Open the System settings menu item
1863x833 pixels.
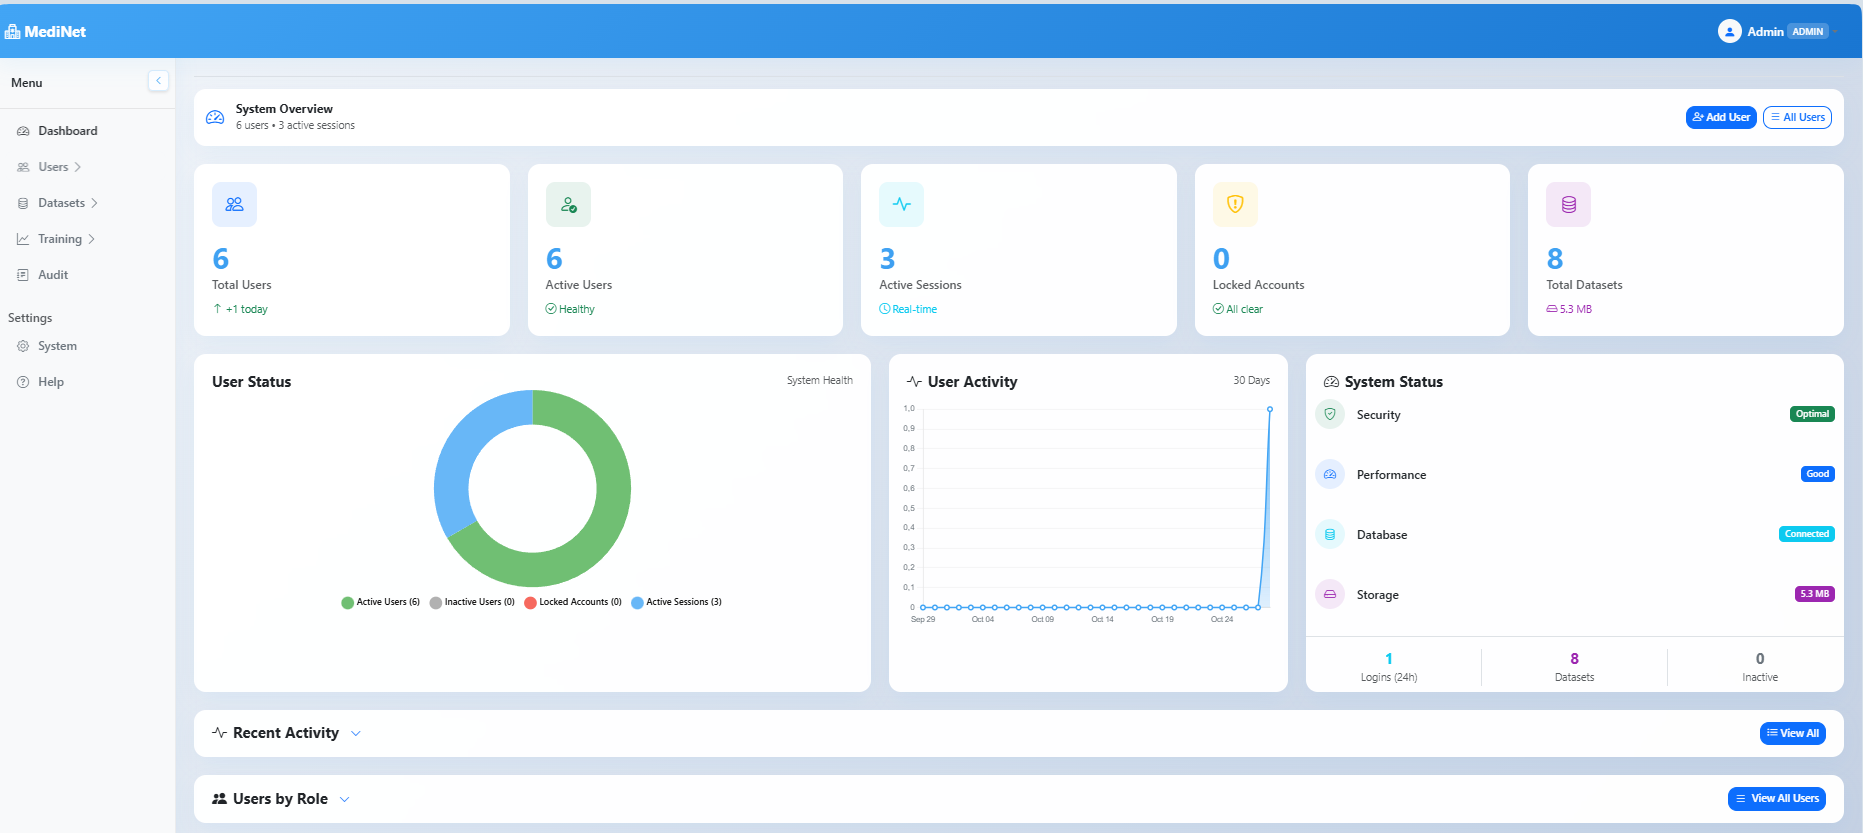[x=87, y=346]
